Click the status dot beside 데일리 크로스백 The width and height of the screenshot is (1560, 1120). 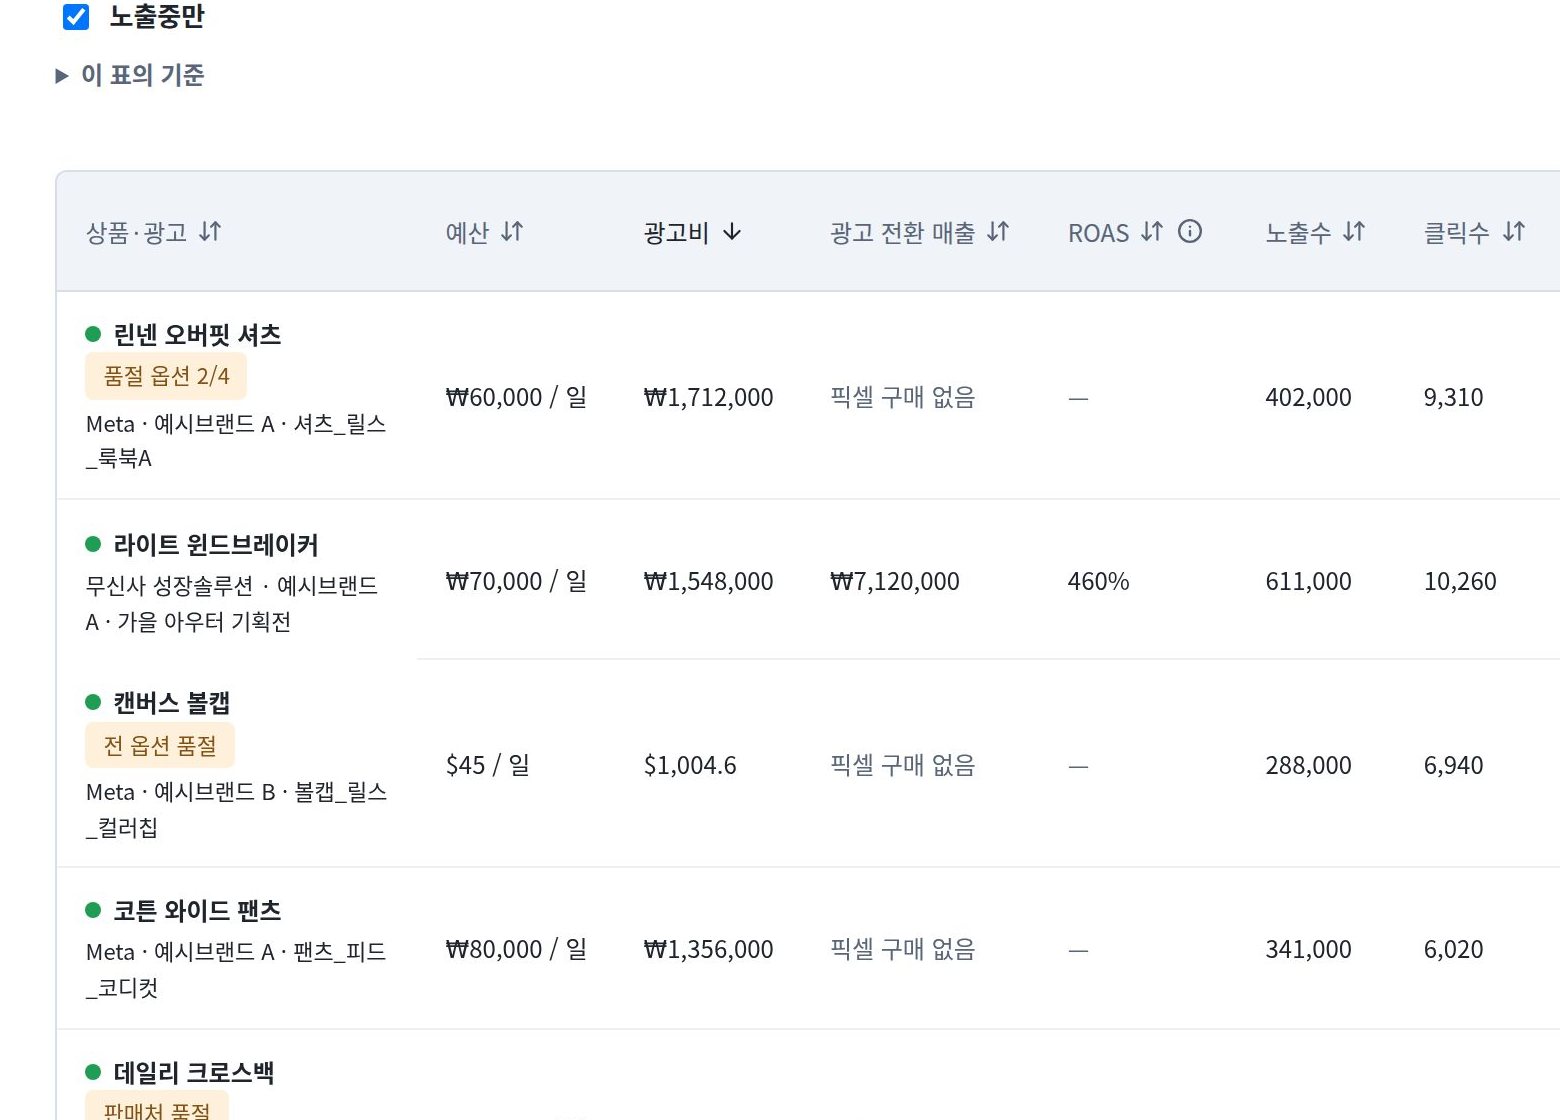pos(93,1072)
